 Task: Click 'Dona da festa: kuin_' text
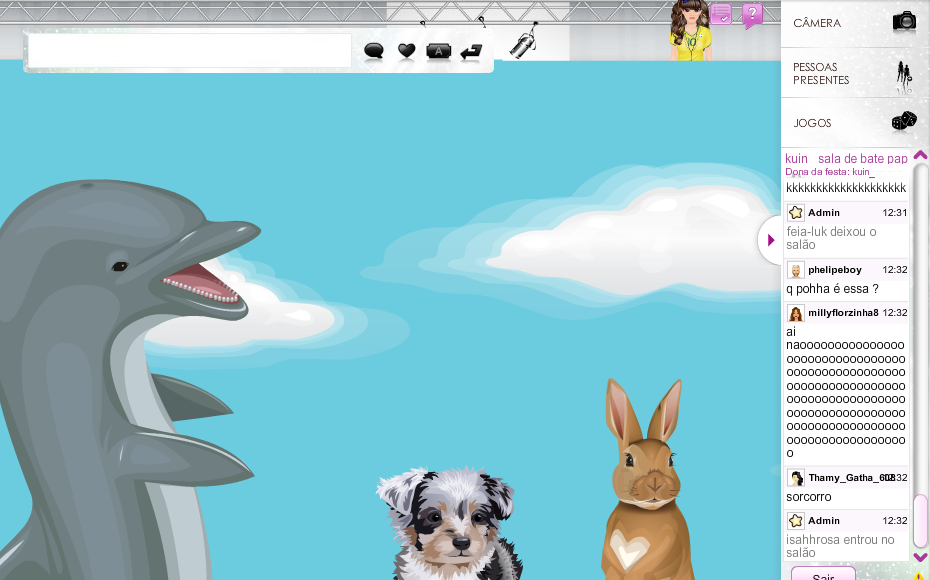[830, 172]
